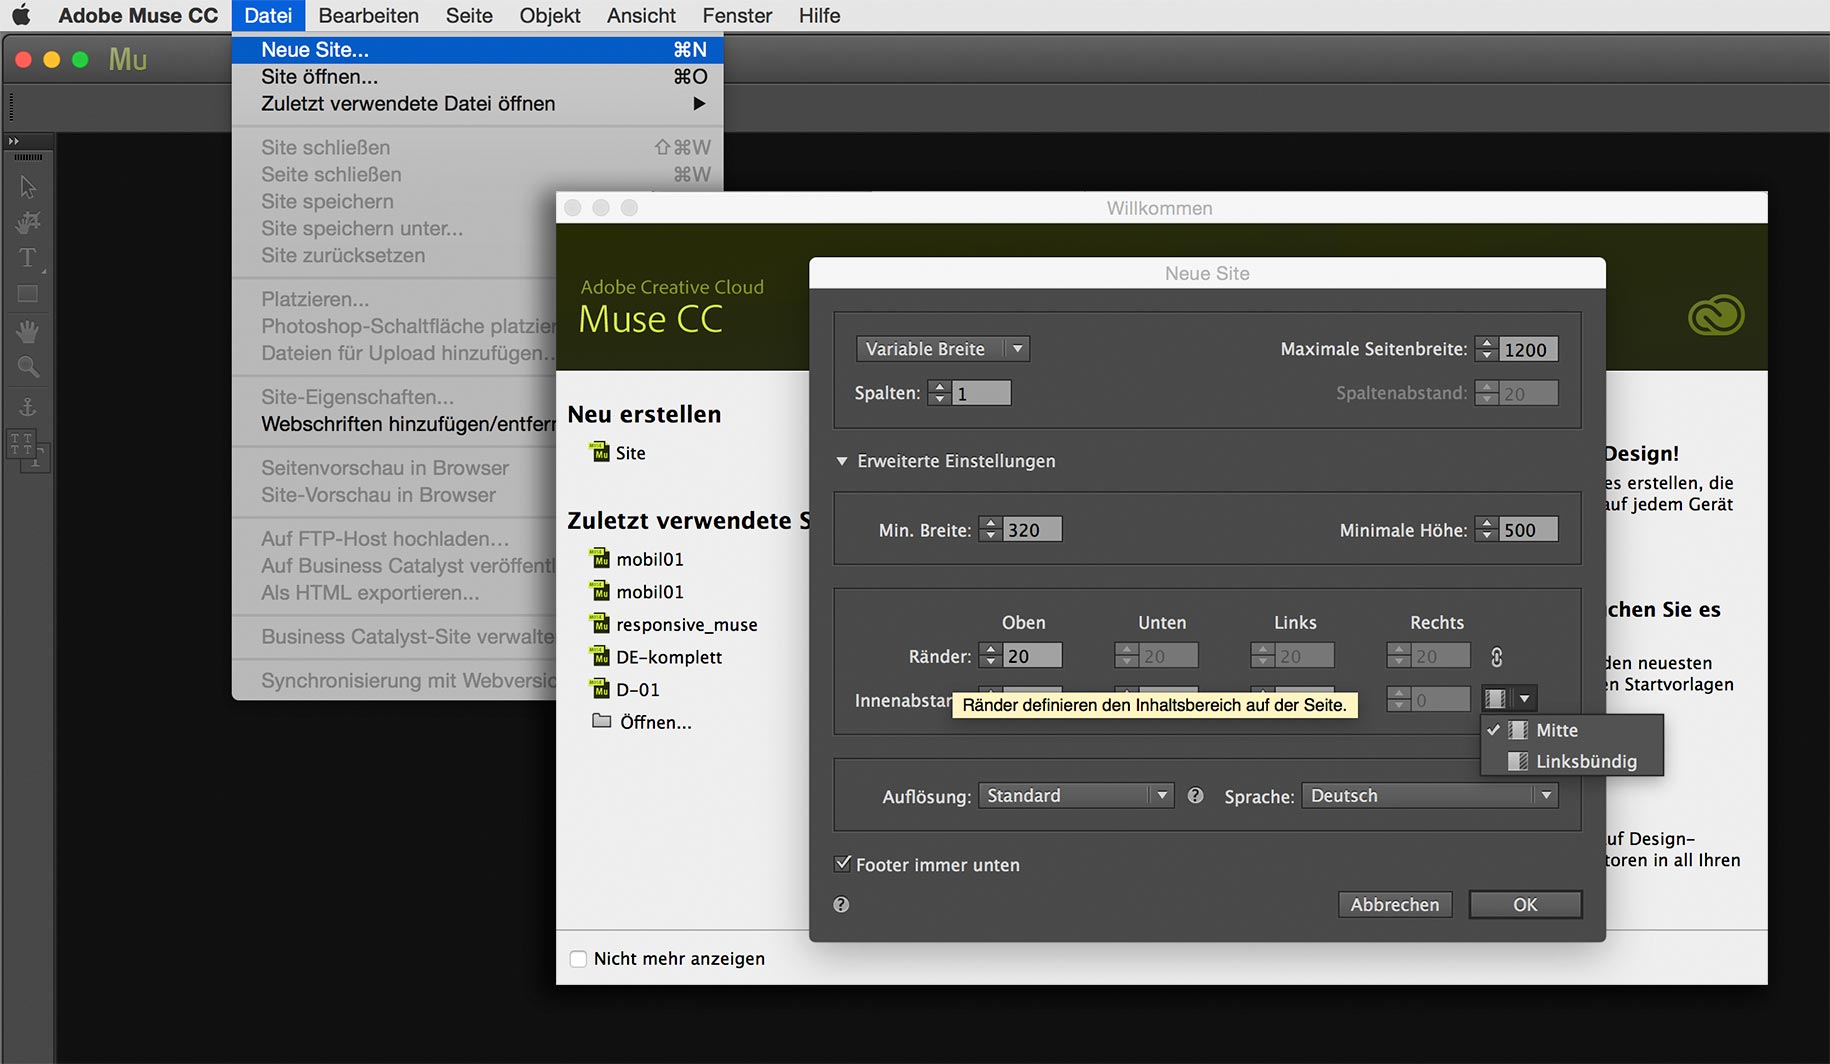Open the Adobe Muse CC app menu

[138, 16]
